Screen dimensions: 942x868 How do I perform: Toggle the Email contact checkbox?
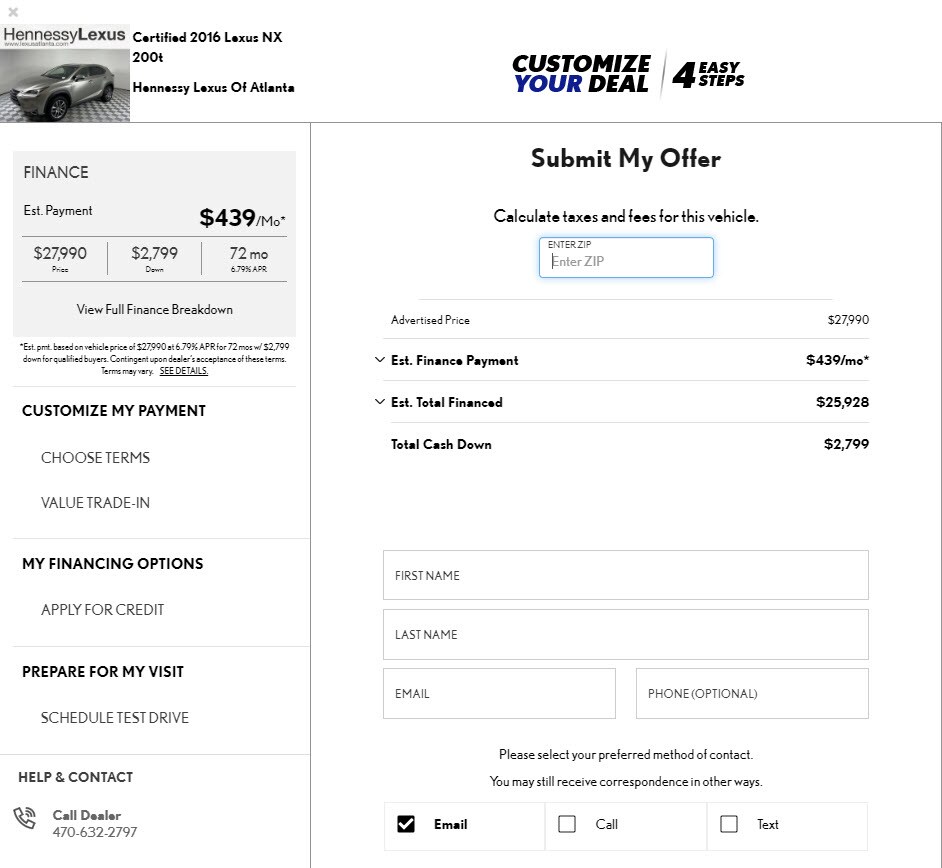(x=406, y=824)
